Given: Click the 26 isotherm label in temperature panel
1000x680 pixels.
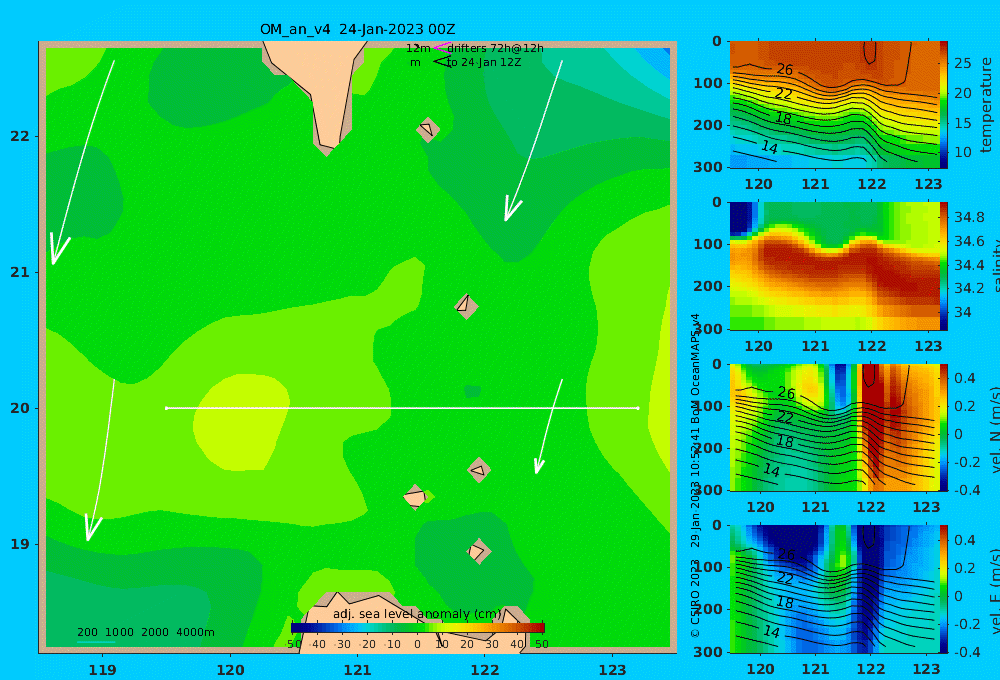Looking at the screenshot, I should click(x=784, y=69).
